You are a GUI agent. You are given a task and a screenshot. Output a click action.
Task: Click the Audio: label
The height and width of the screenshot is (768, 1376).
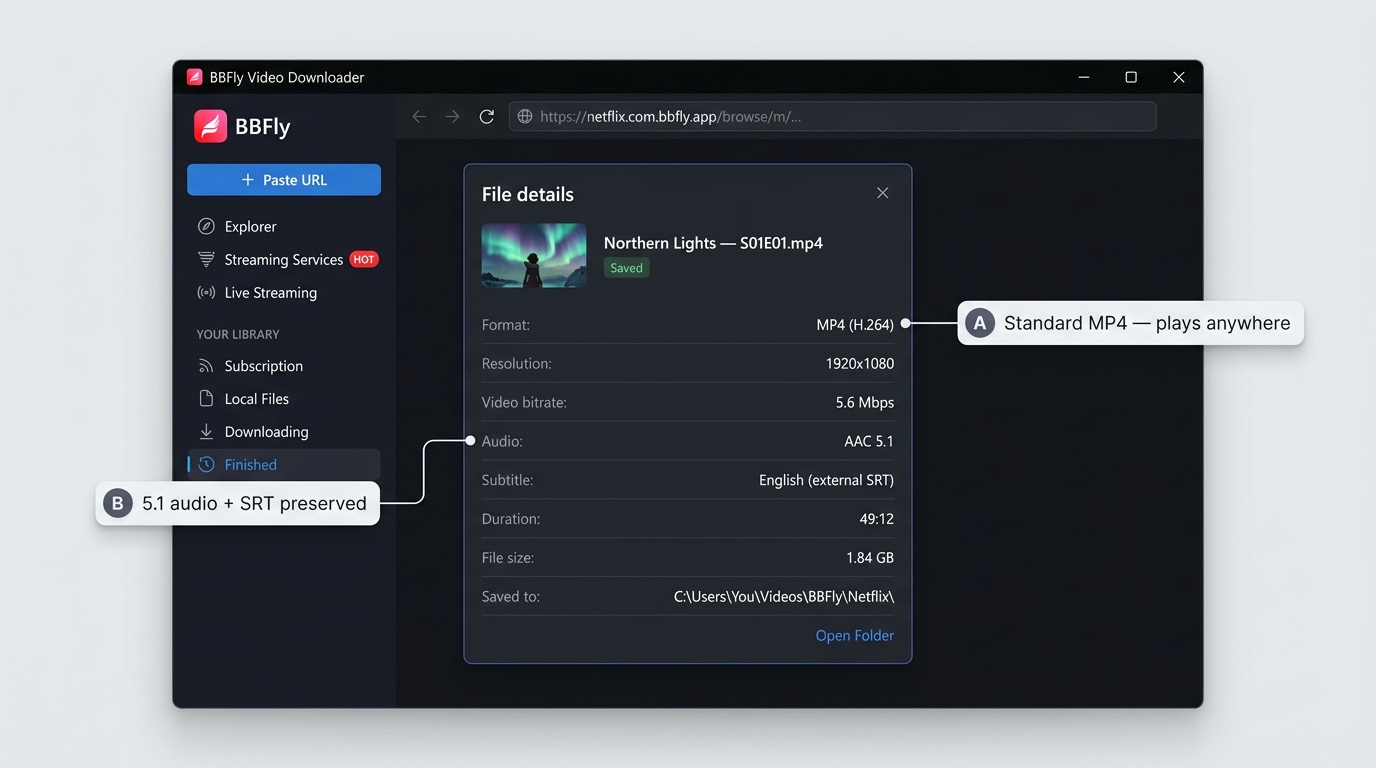coord(502,441)
